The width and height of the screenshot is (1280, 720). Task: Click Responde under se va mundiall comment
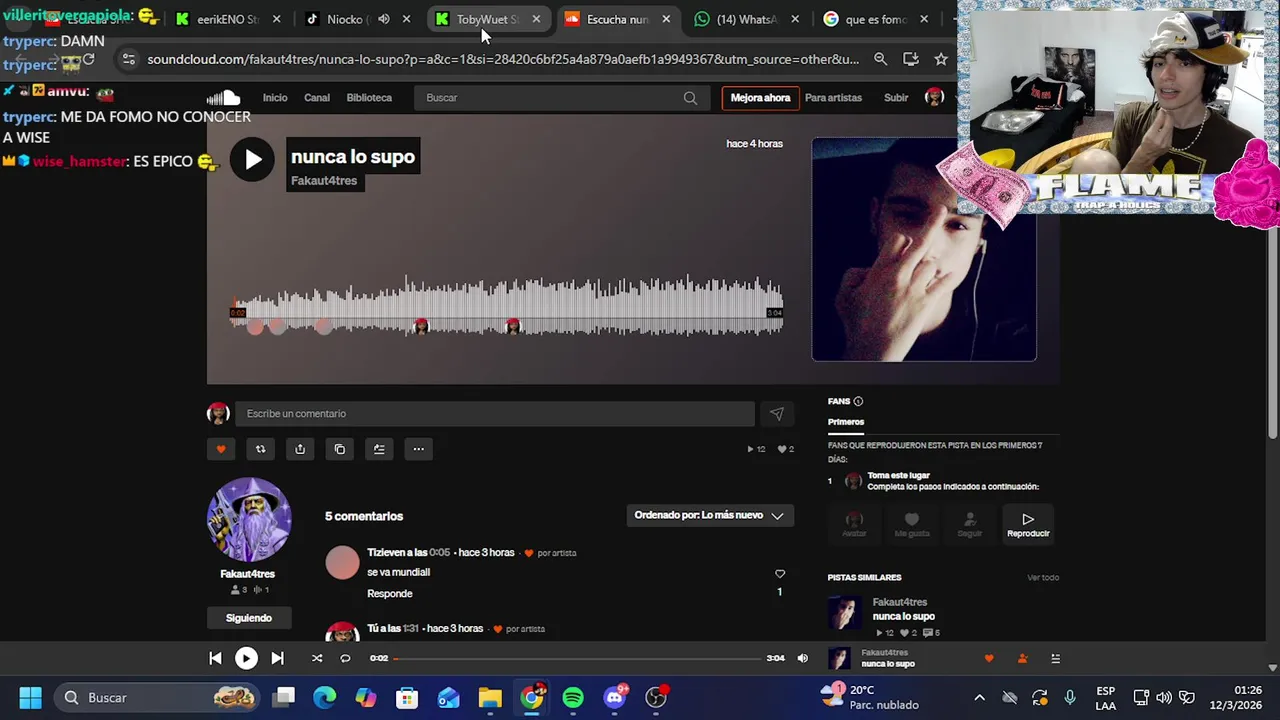point(390,594)
